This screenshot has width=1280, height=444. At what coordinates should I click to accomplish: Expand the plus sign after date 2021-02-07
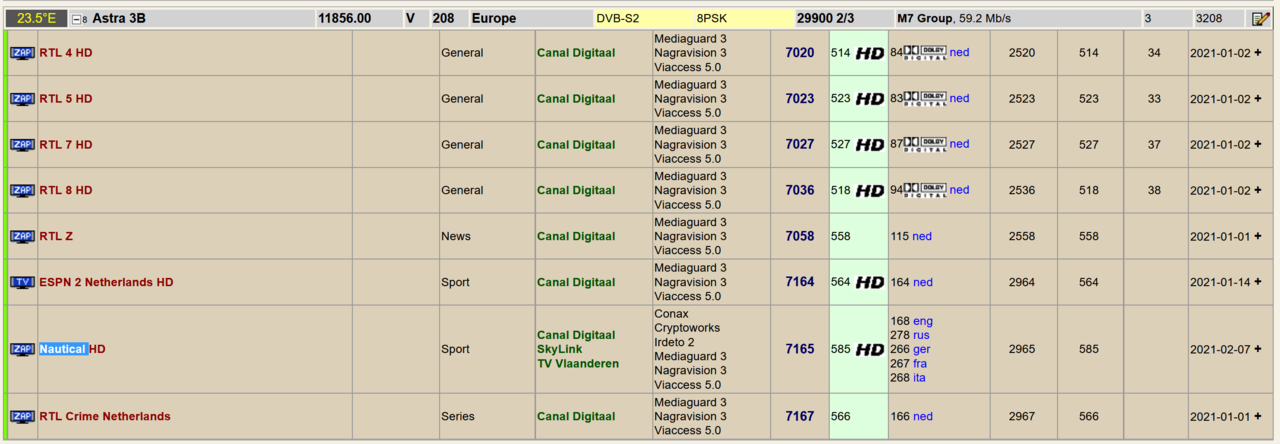tap(1257, 349)
